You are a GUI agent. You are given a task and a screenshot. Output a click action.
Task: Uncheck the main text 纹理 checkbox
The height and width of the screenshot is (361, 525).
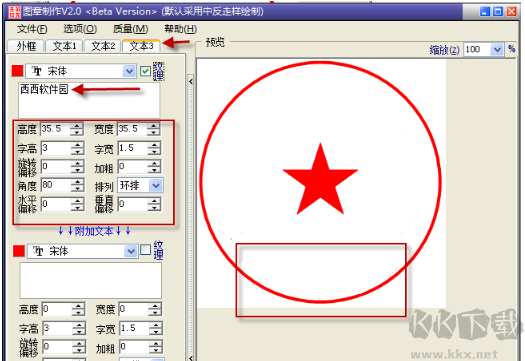(145, 71)
